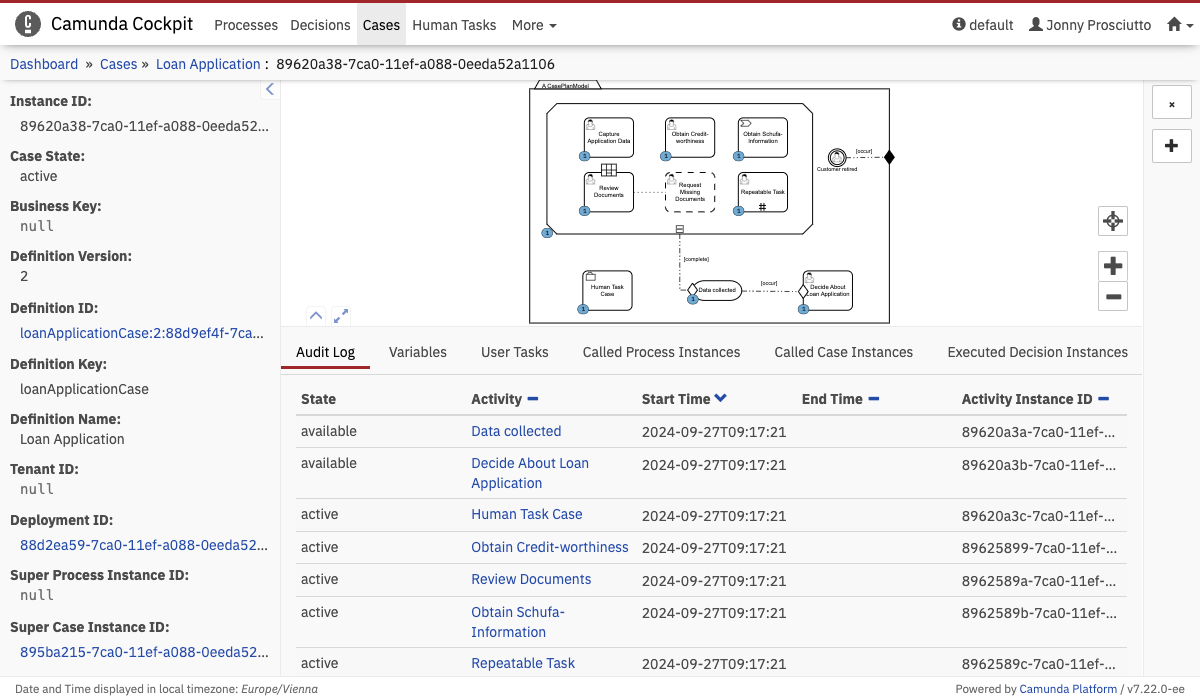Click instance badge on Decide About Loan

[803, 309]
